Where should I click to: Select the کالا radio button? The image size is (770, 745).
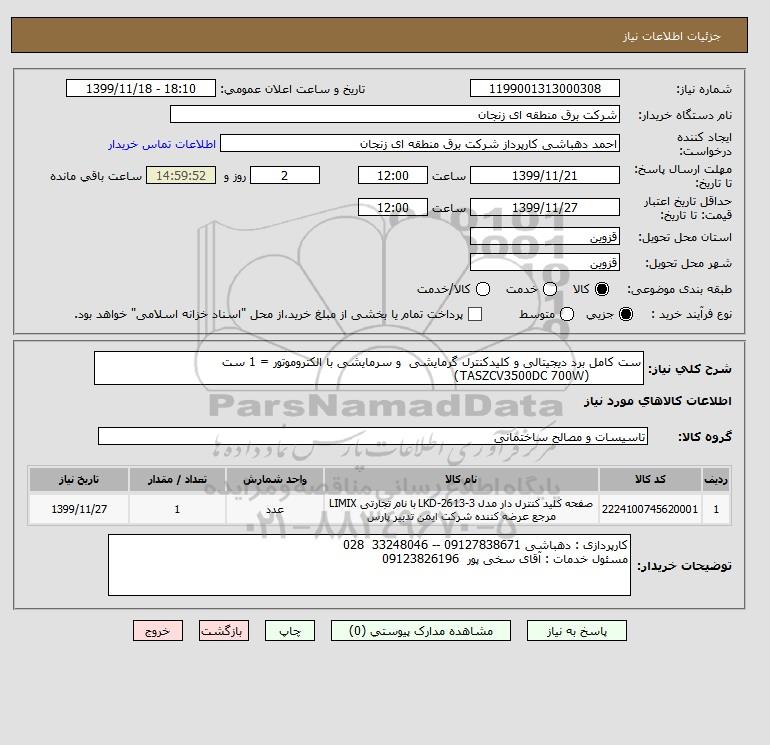tap(602, 289)
